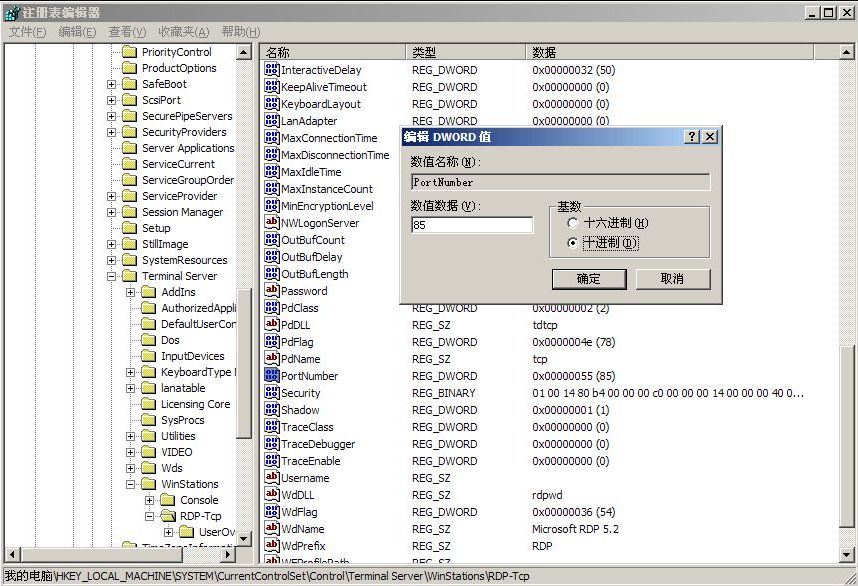This screenshot has width=858, height=586.
Task: Open the 编辑 (Edit) menu
Action: (x=77, y=32)
